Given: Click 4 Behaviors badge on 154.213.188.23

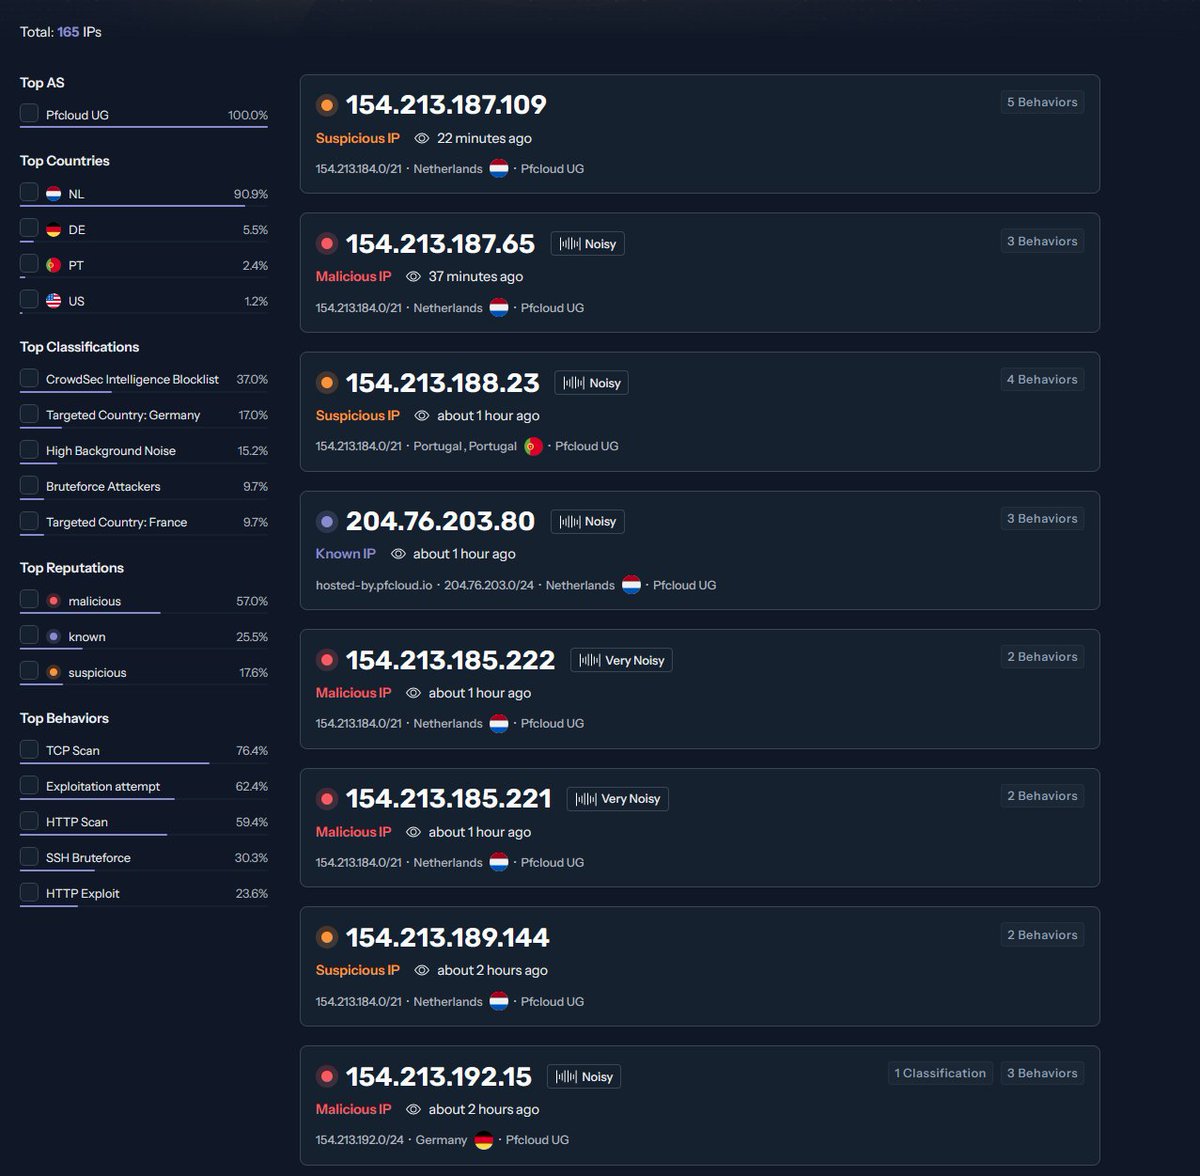Looking at the screenshot, I should [1042, 379].
